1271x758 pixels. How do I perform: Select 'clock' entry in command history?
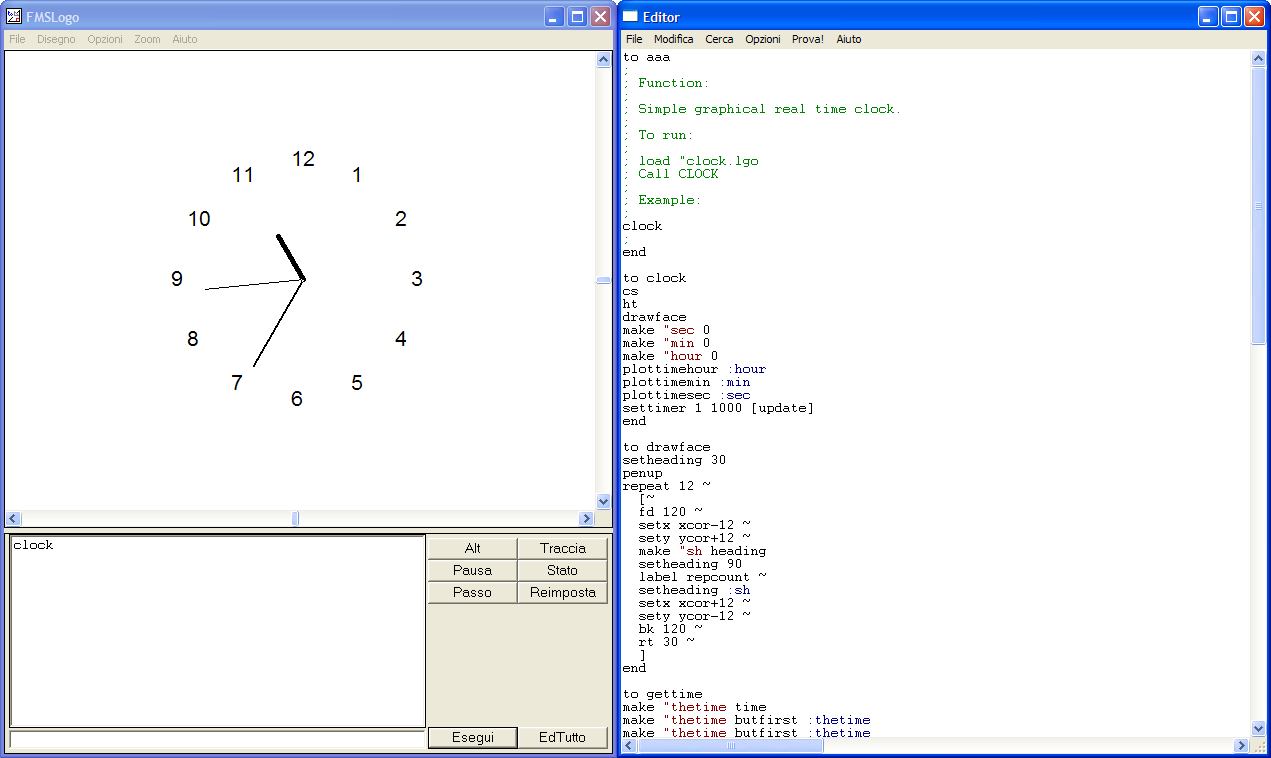[x=33, y=545]
